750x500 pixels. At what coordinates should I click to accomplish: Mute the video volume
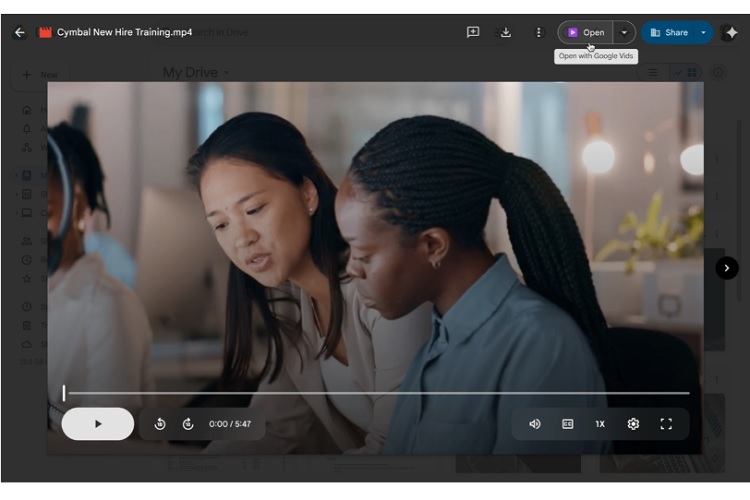click(x=535, y=424)
